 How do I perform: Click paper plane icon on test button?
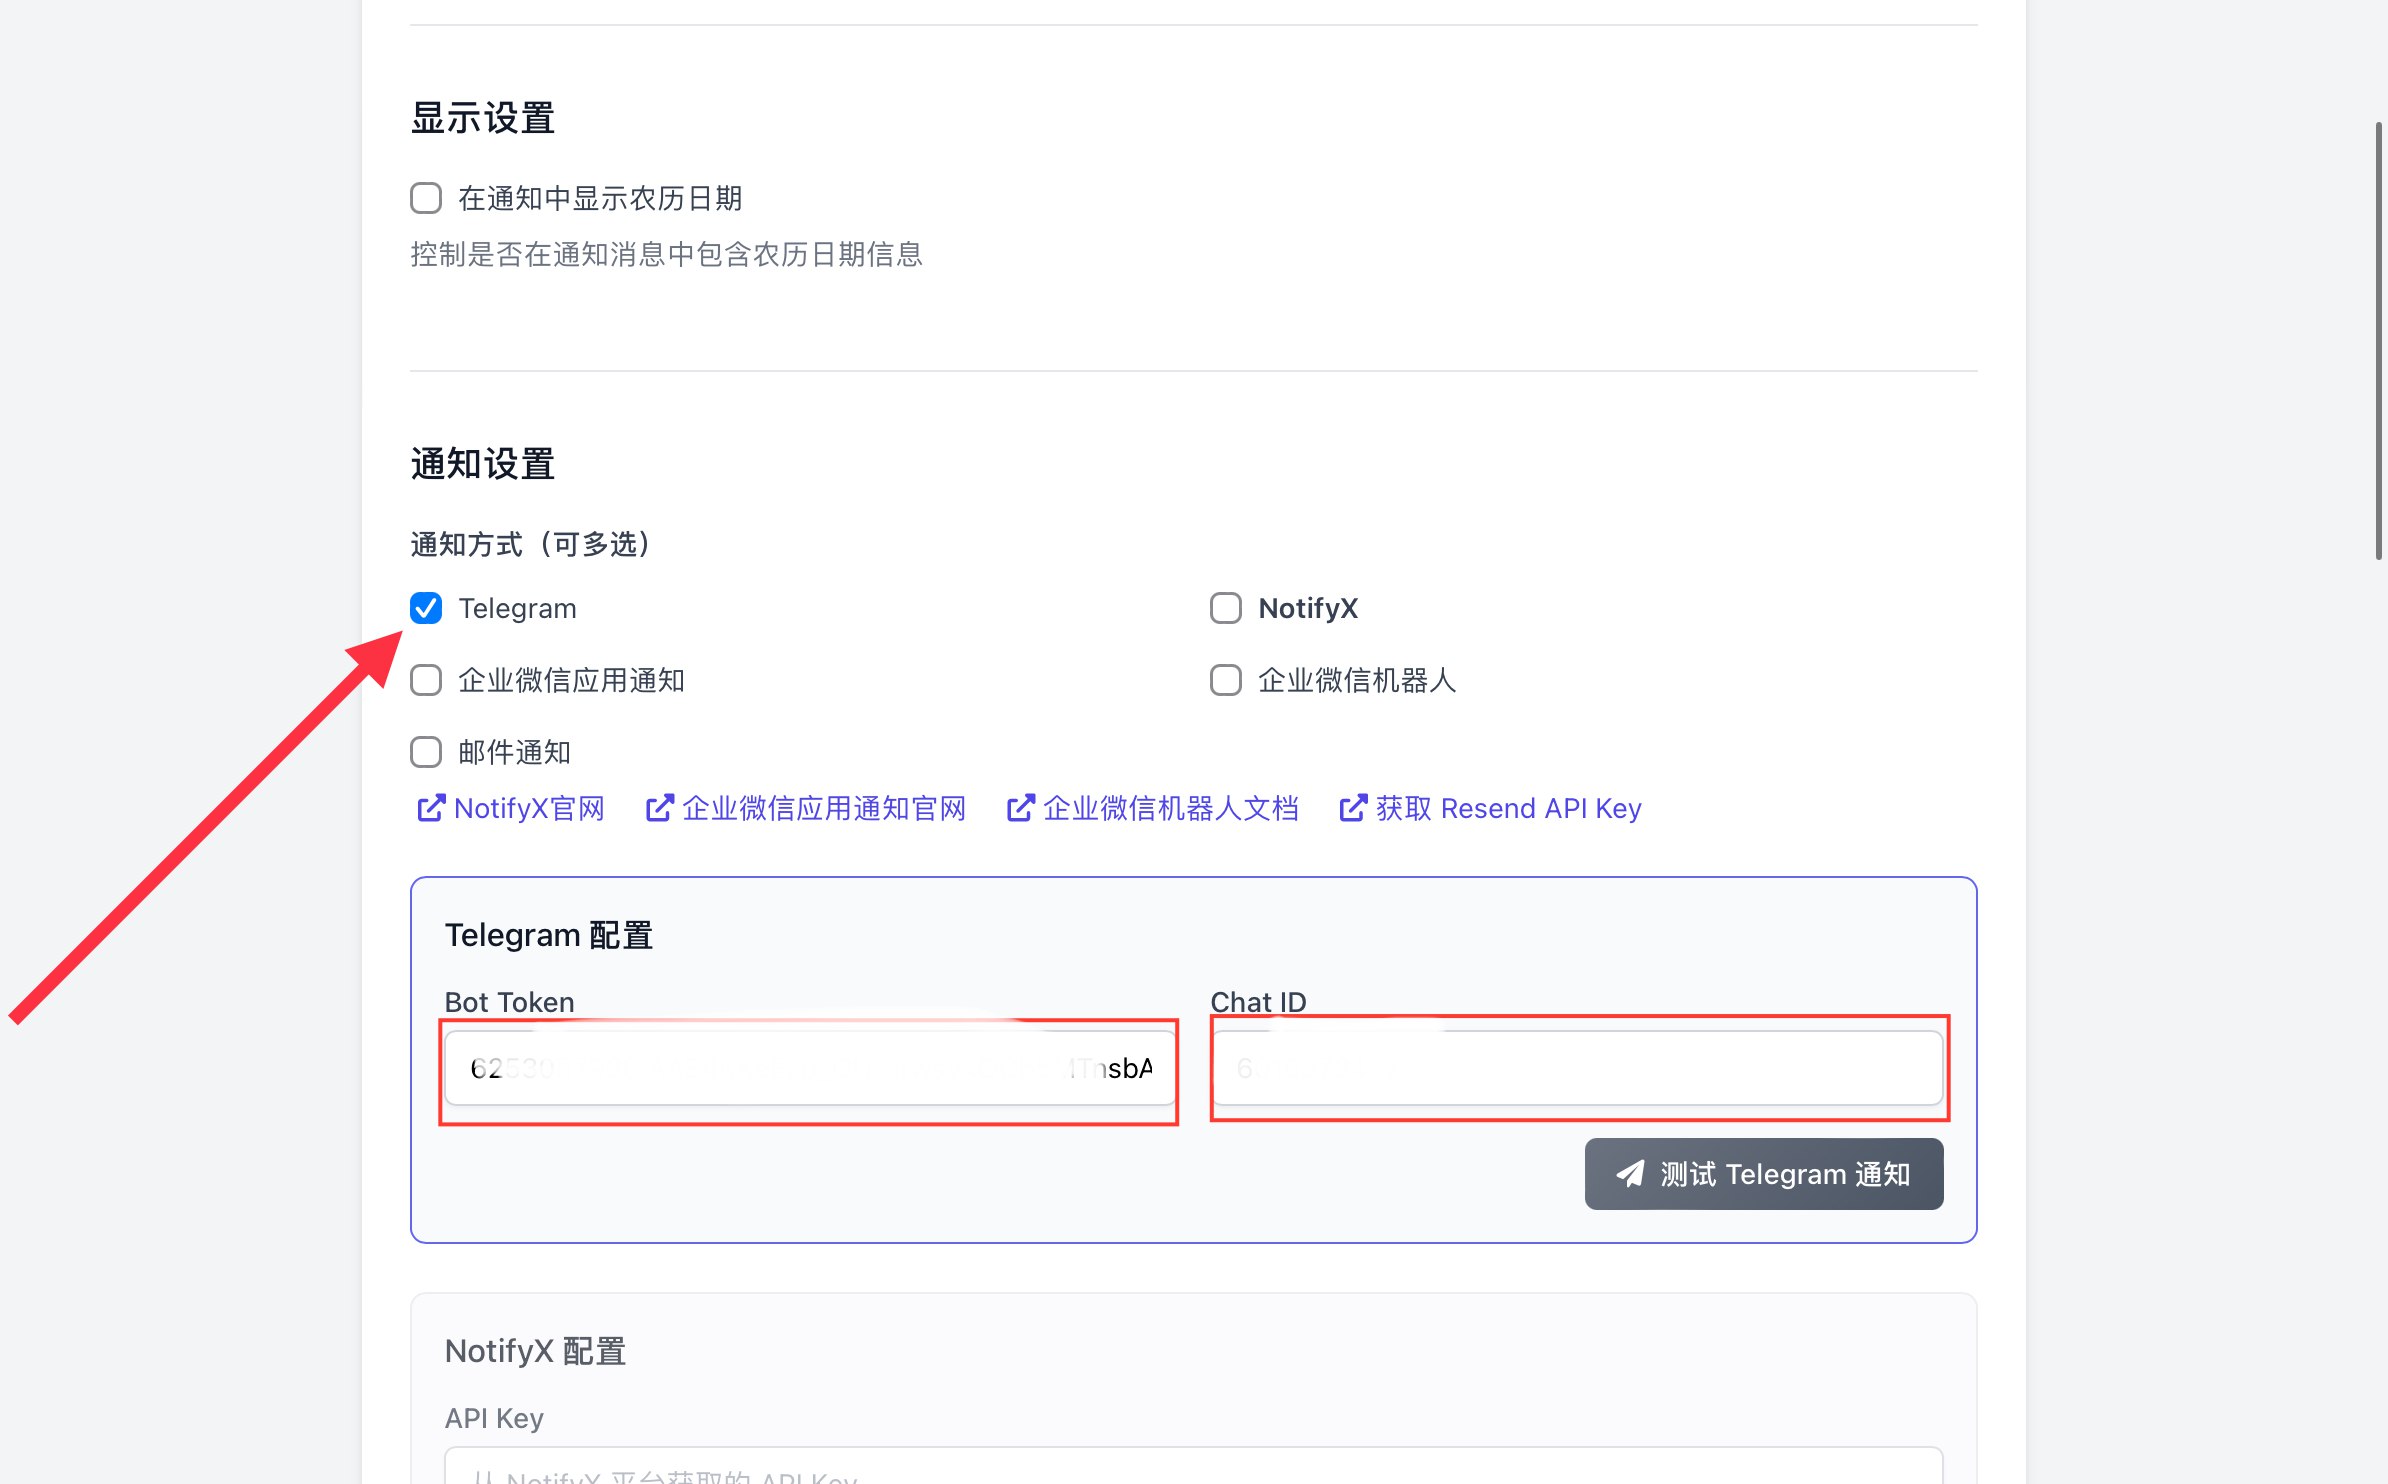(x=1631, y=1174)
